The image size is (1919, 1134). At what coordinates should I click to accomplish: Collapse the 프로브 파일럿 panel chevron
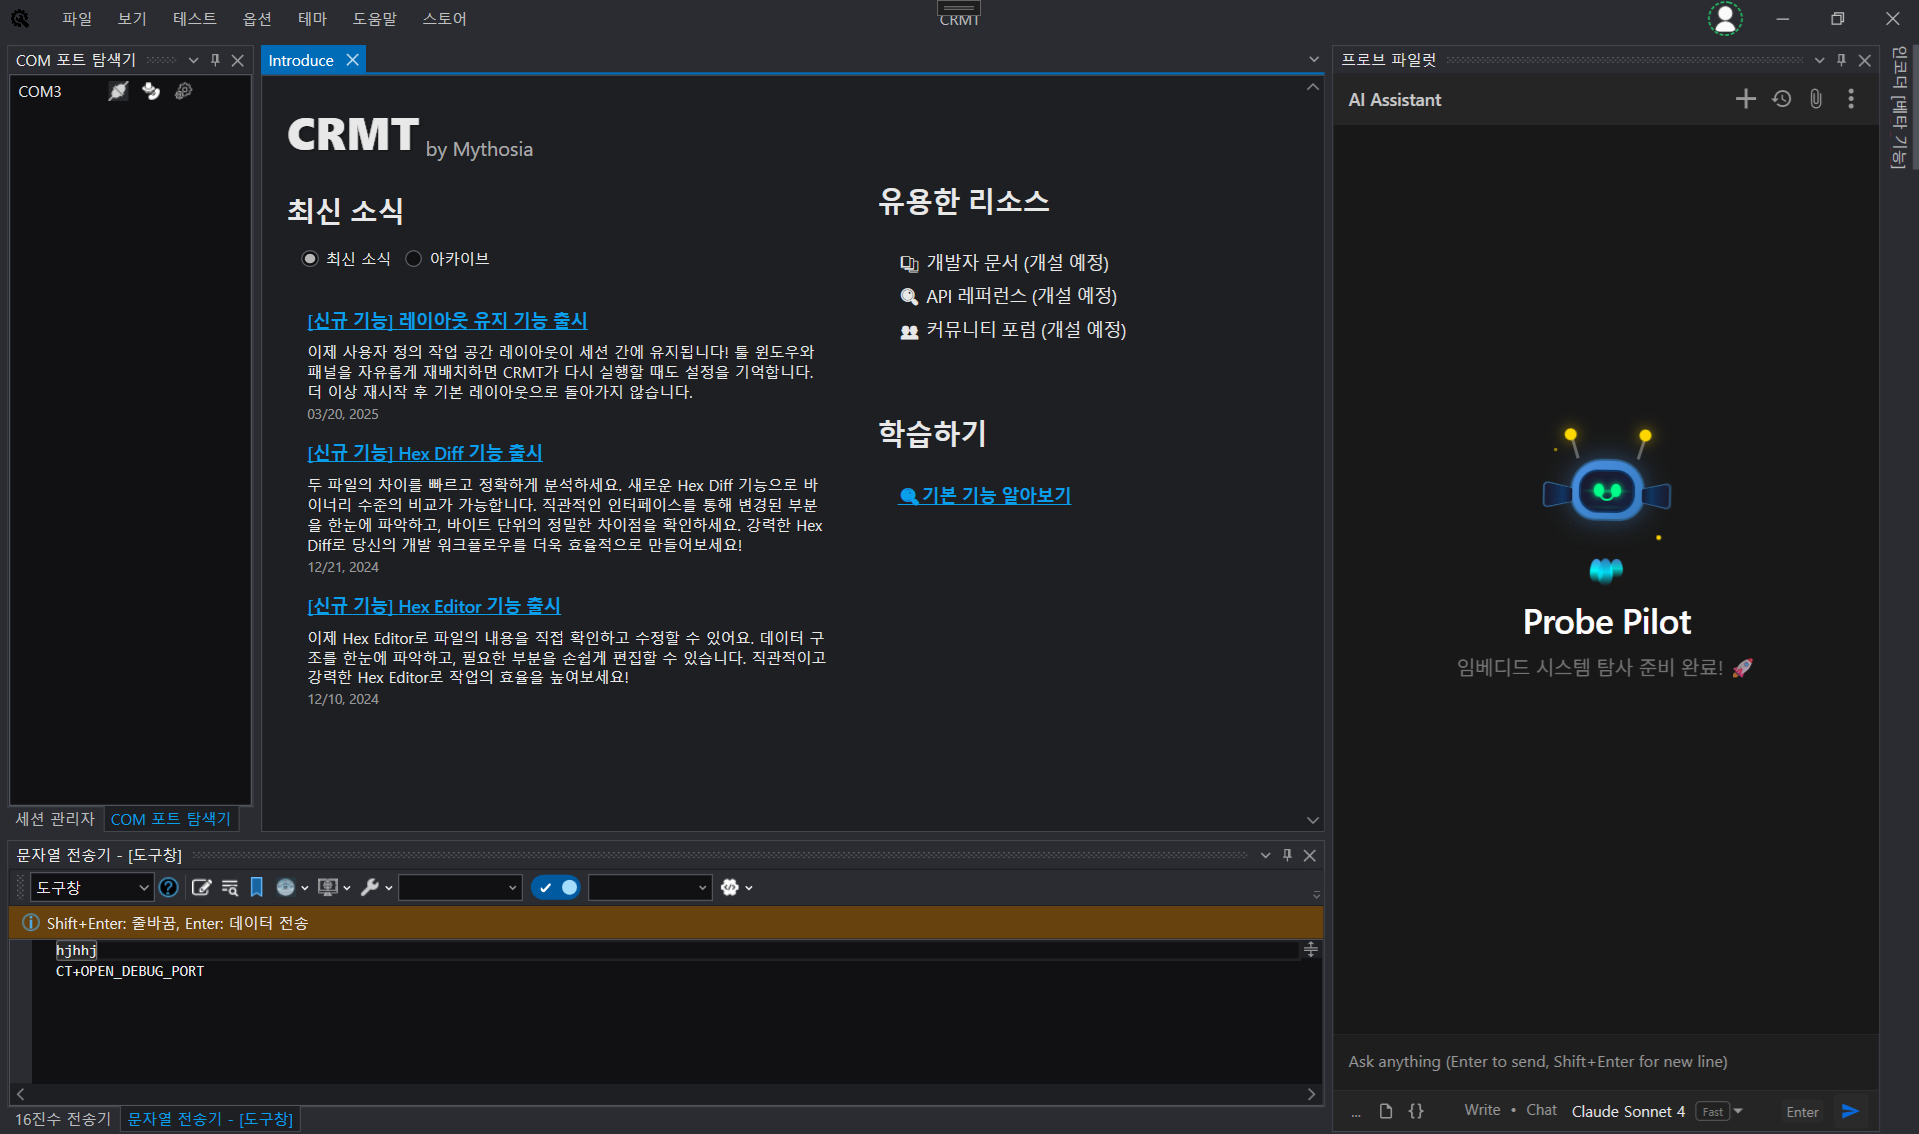(1820, 60)
